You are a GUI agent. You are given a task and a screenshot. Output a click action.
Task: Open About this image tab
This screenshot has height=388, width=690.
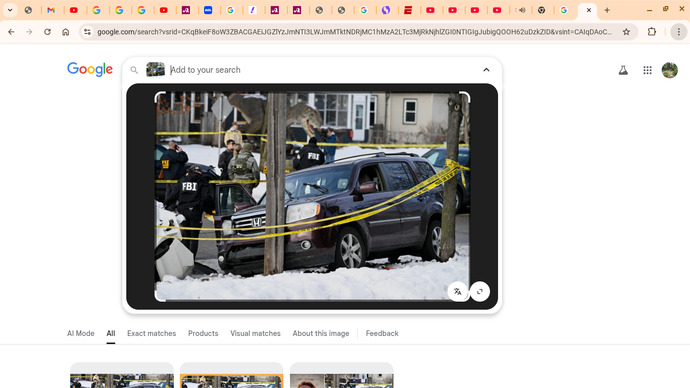tap(321, 333)
